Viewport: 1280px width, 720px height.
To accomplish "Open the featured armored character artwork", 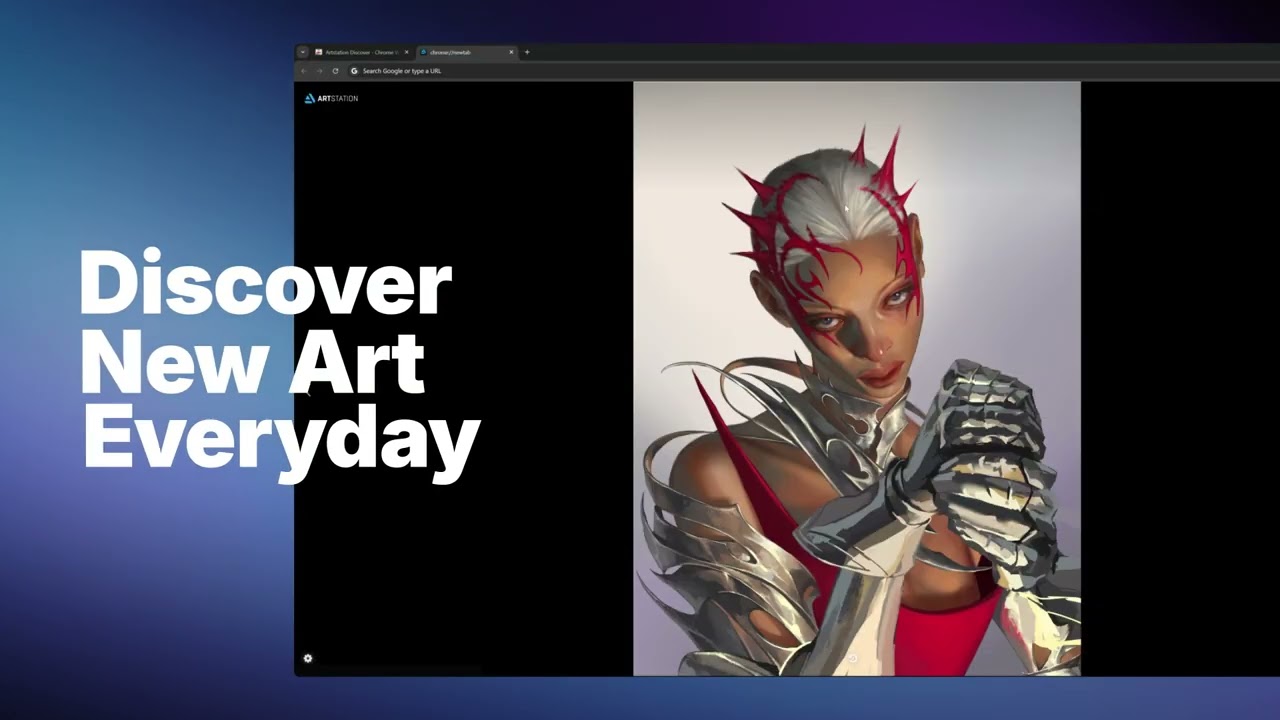I will (x=857, y=379).
